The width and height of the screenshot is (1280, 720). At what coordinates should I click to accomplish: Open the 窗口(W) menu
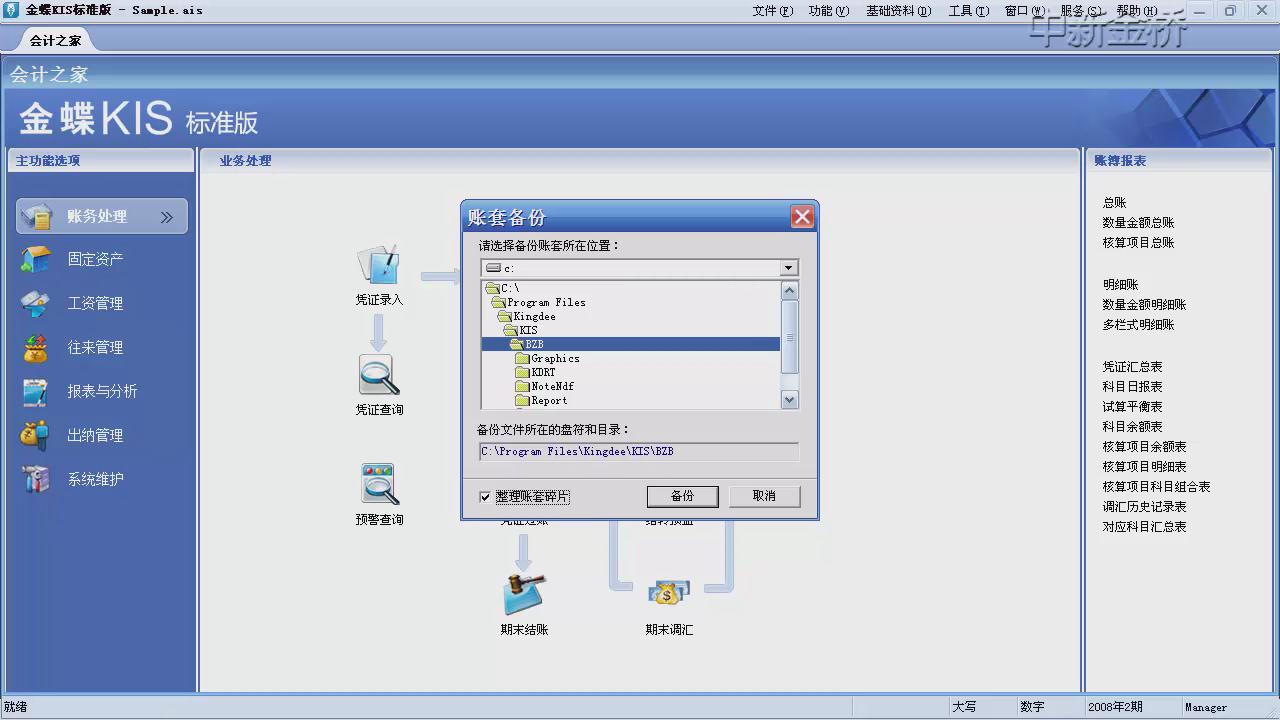coord(1025,10)
